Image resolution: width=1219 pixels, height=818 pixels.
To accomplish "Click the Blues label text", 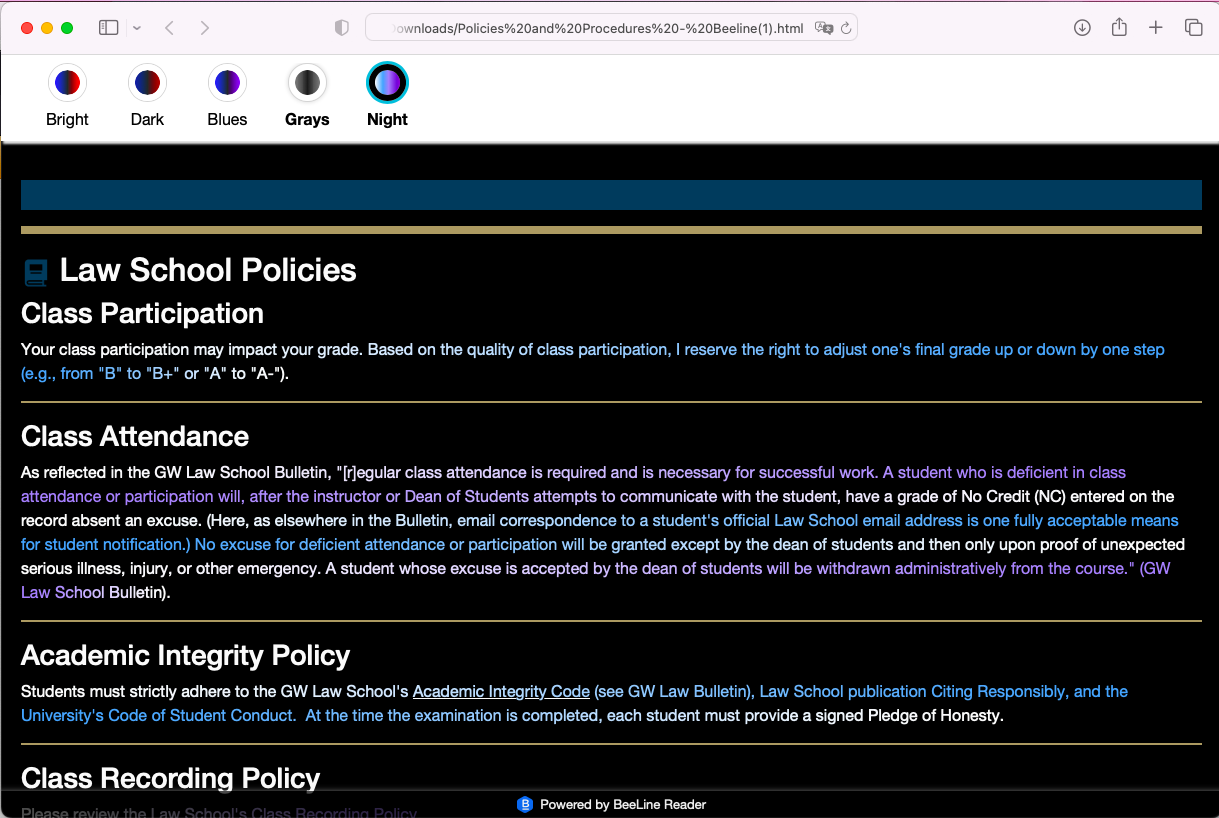I will coord(227,120).
